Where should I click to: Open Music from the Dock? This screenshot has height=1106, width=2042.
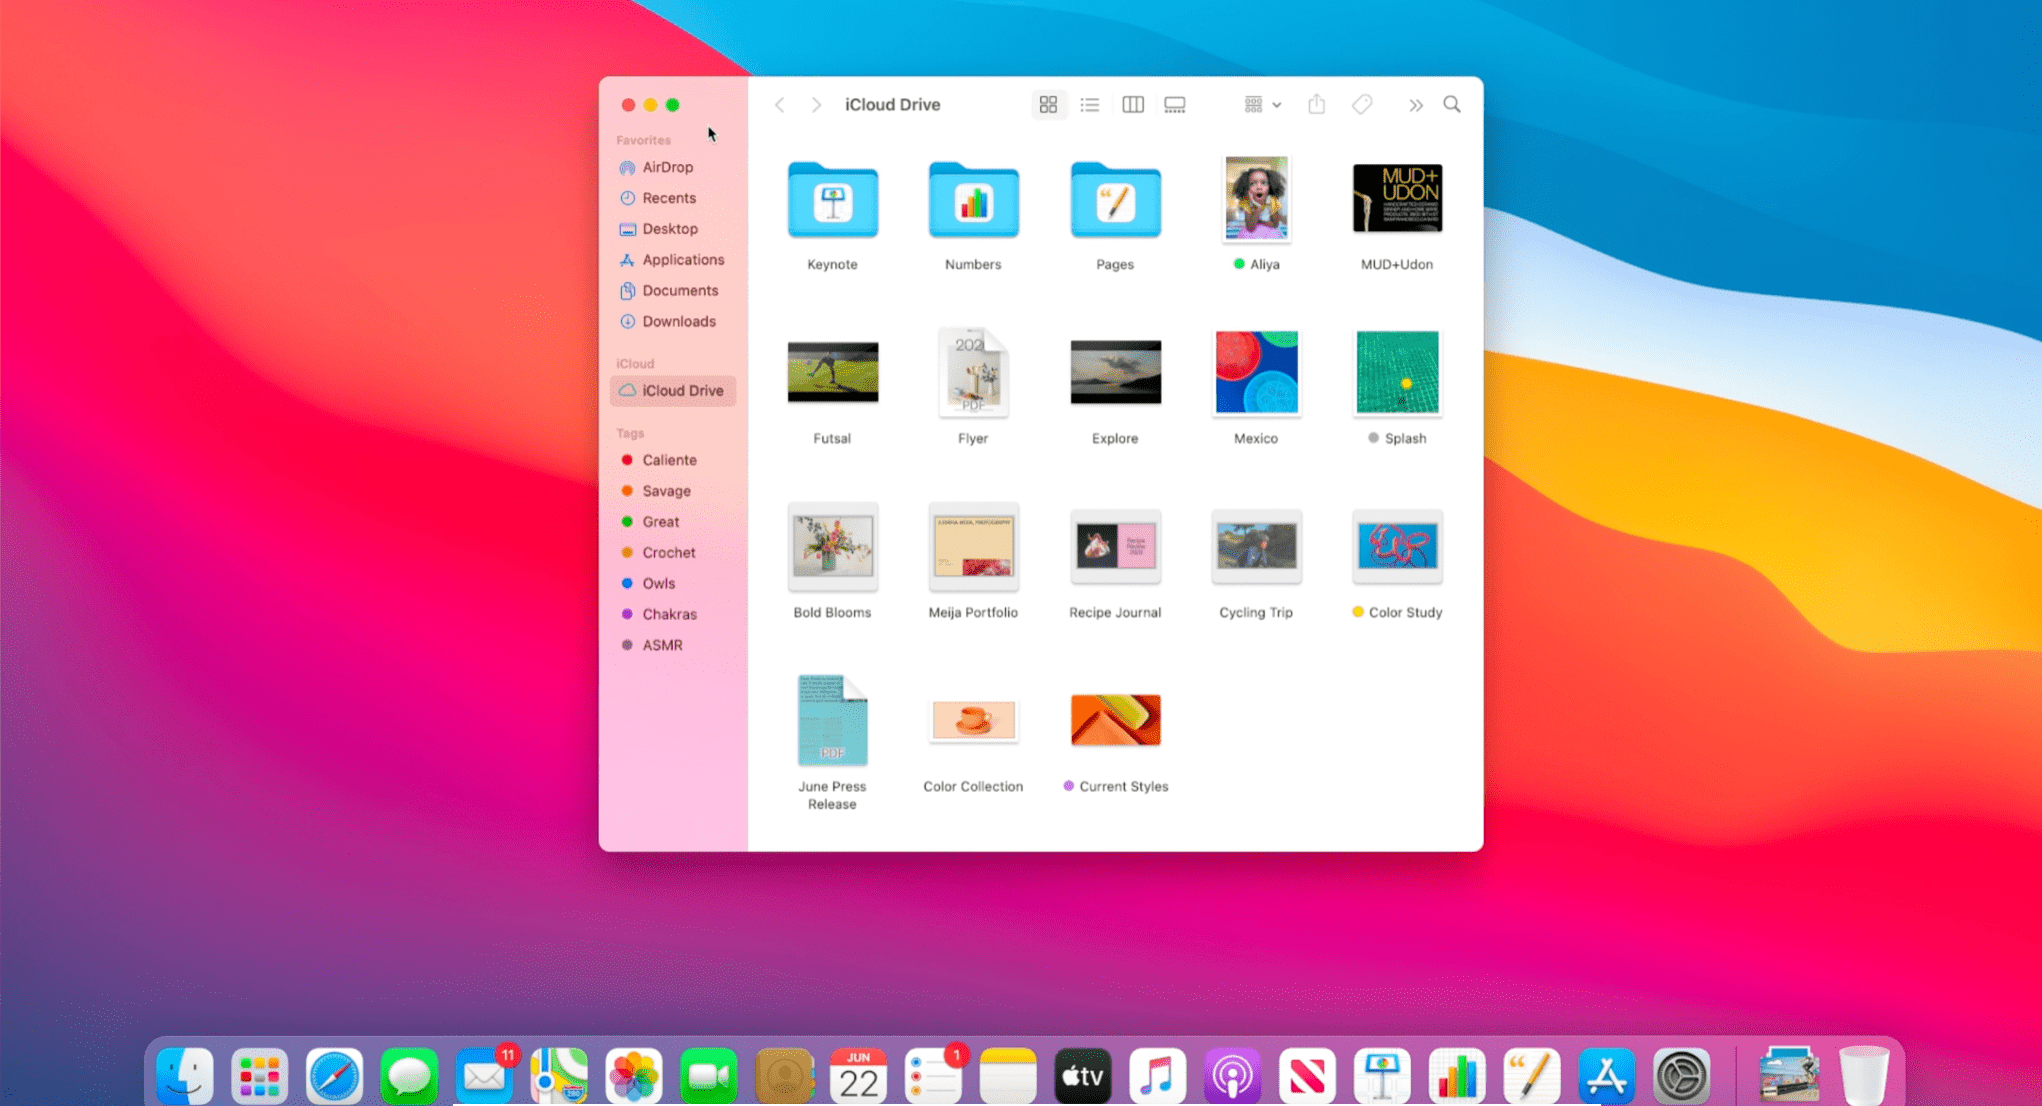point(1157,1076)
